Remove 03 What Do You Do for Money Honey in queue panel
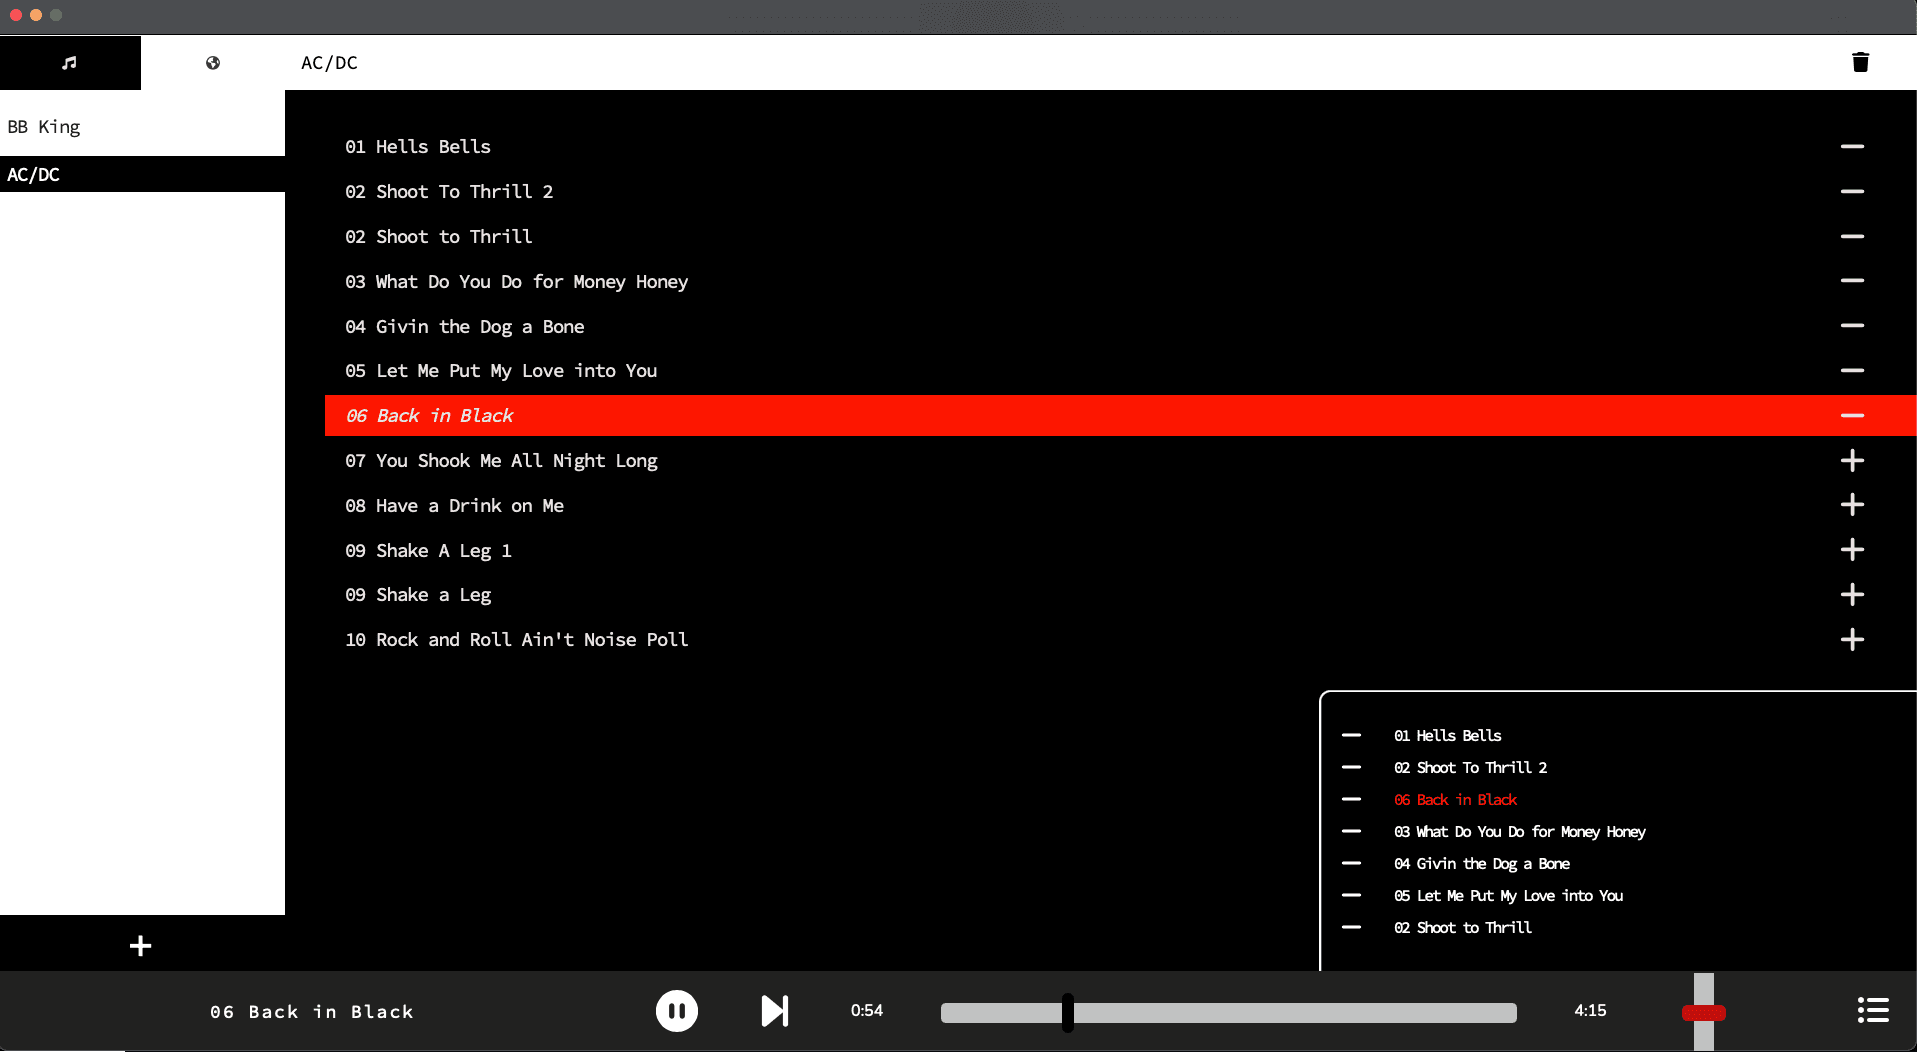 1351,831
